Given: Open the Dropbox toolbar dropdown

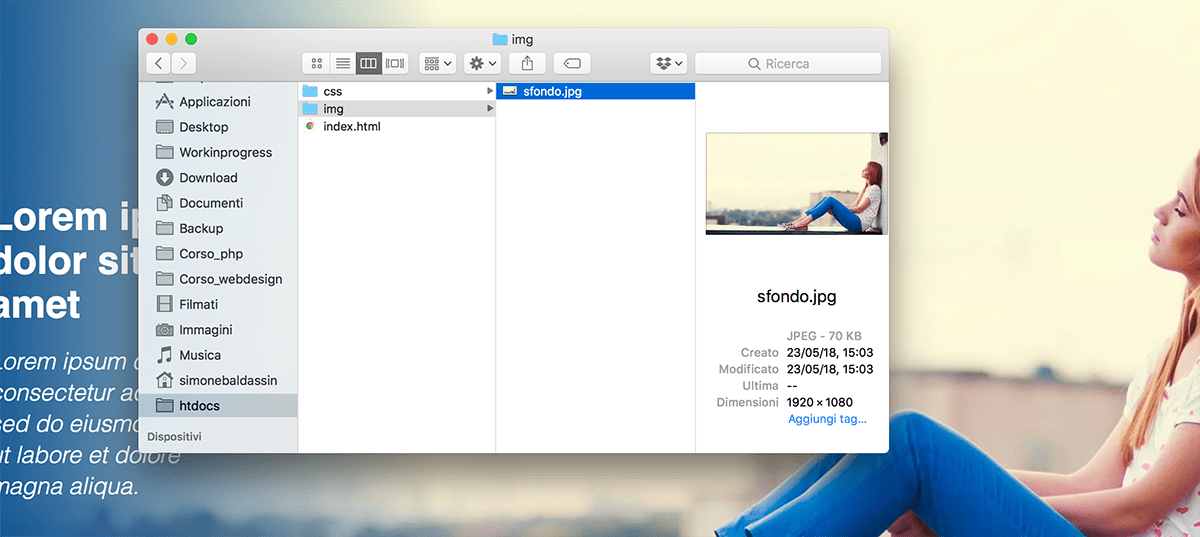Looking at the screenshot, I should (668, 63).
